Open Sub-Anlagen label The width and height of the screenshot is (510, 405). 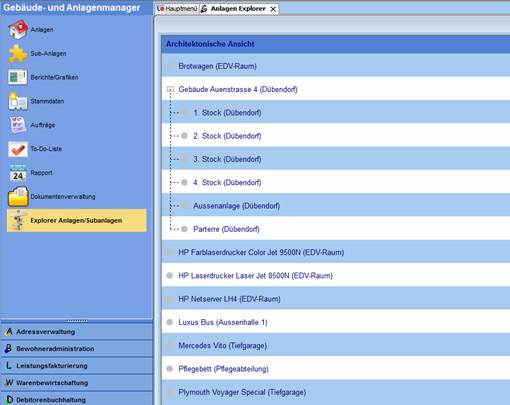[48, 54]
